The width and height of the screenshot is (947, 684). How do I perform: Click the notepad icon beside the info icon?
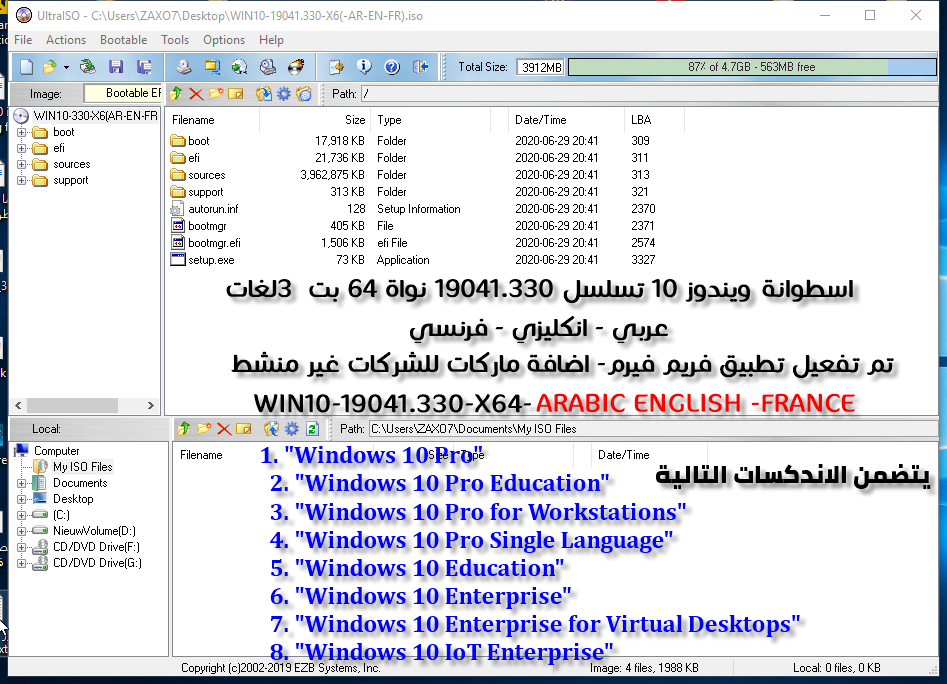[336, 66]
